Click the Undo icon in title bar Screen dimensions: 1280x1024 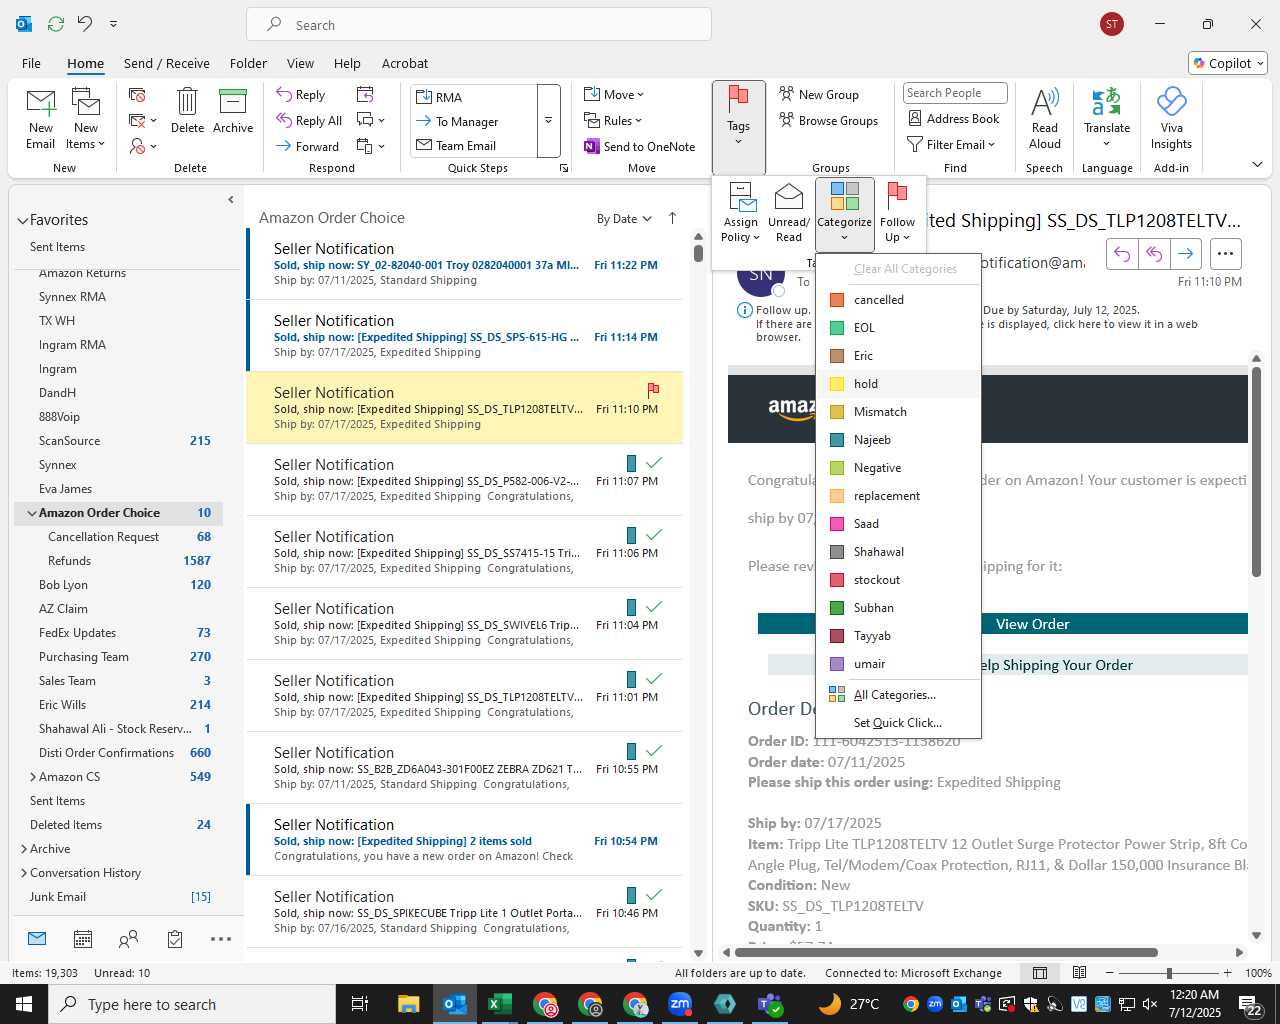[85, 24]
